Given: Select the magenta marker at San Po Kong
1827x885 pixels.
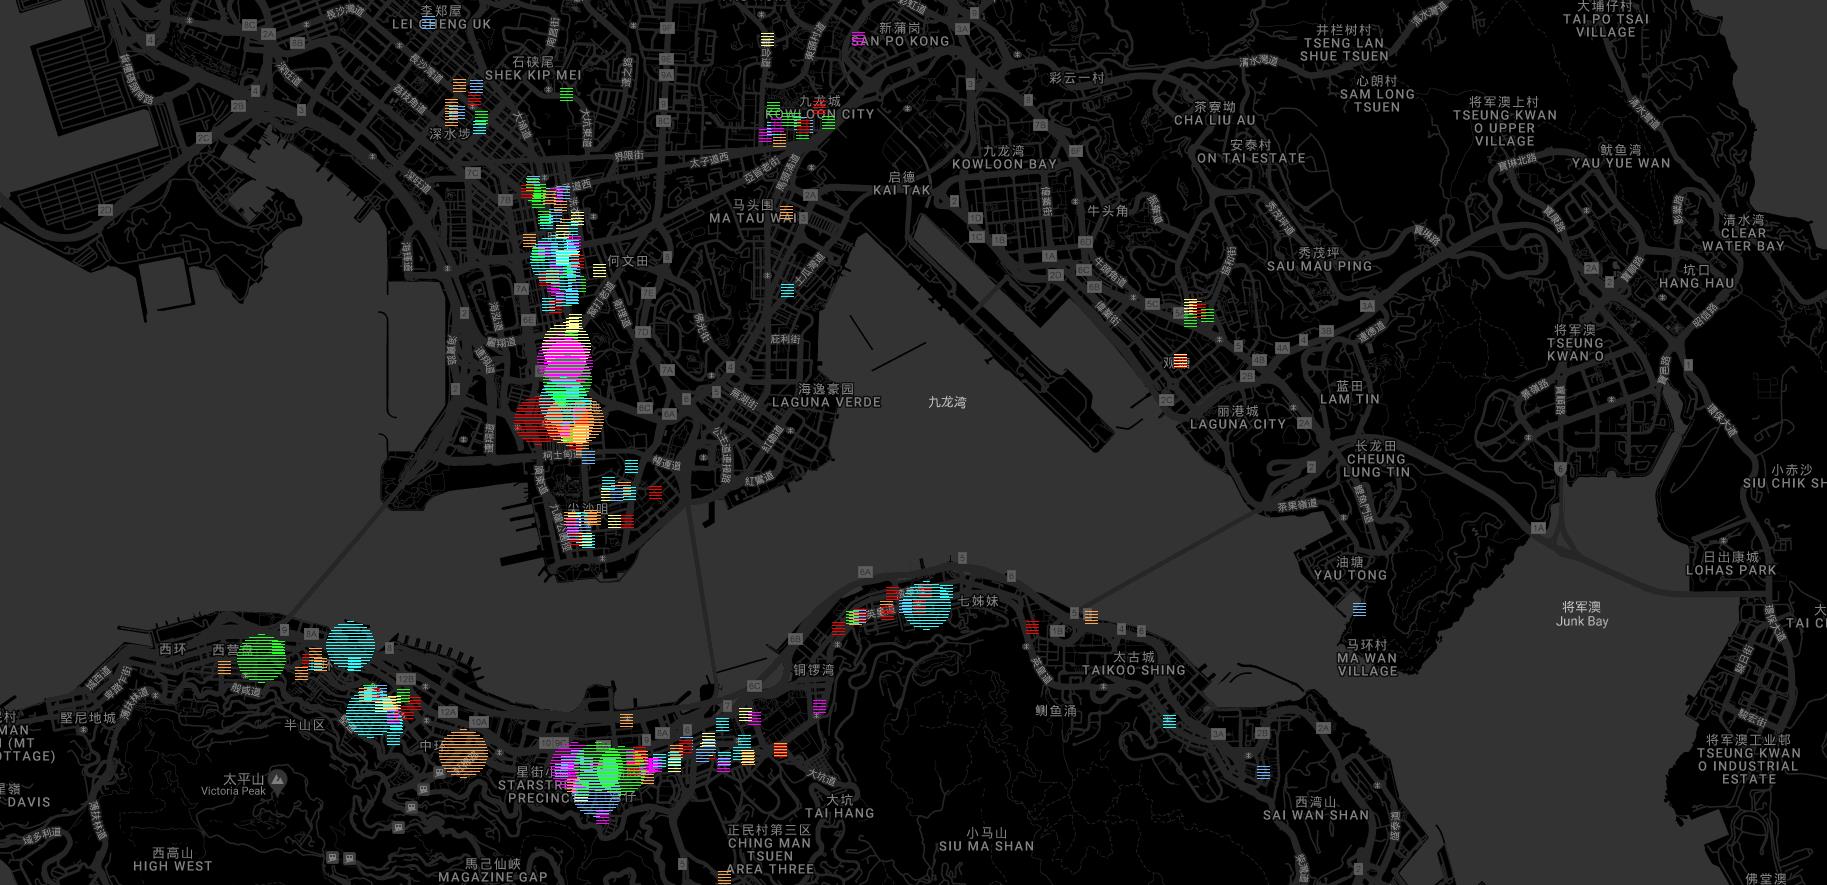Looking at the screenshot, I should tap(858, 39).
